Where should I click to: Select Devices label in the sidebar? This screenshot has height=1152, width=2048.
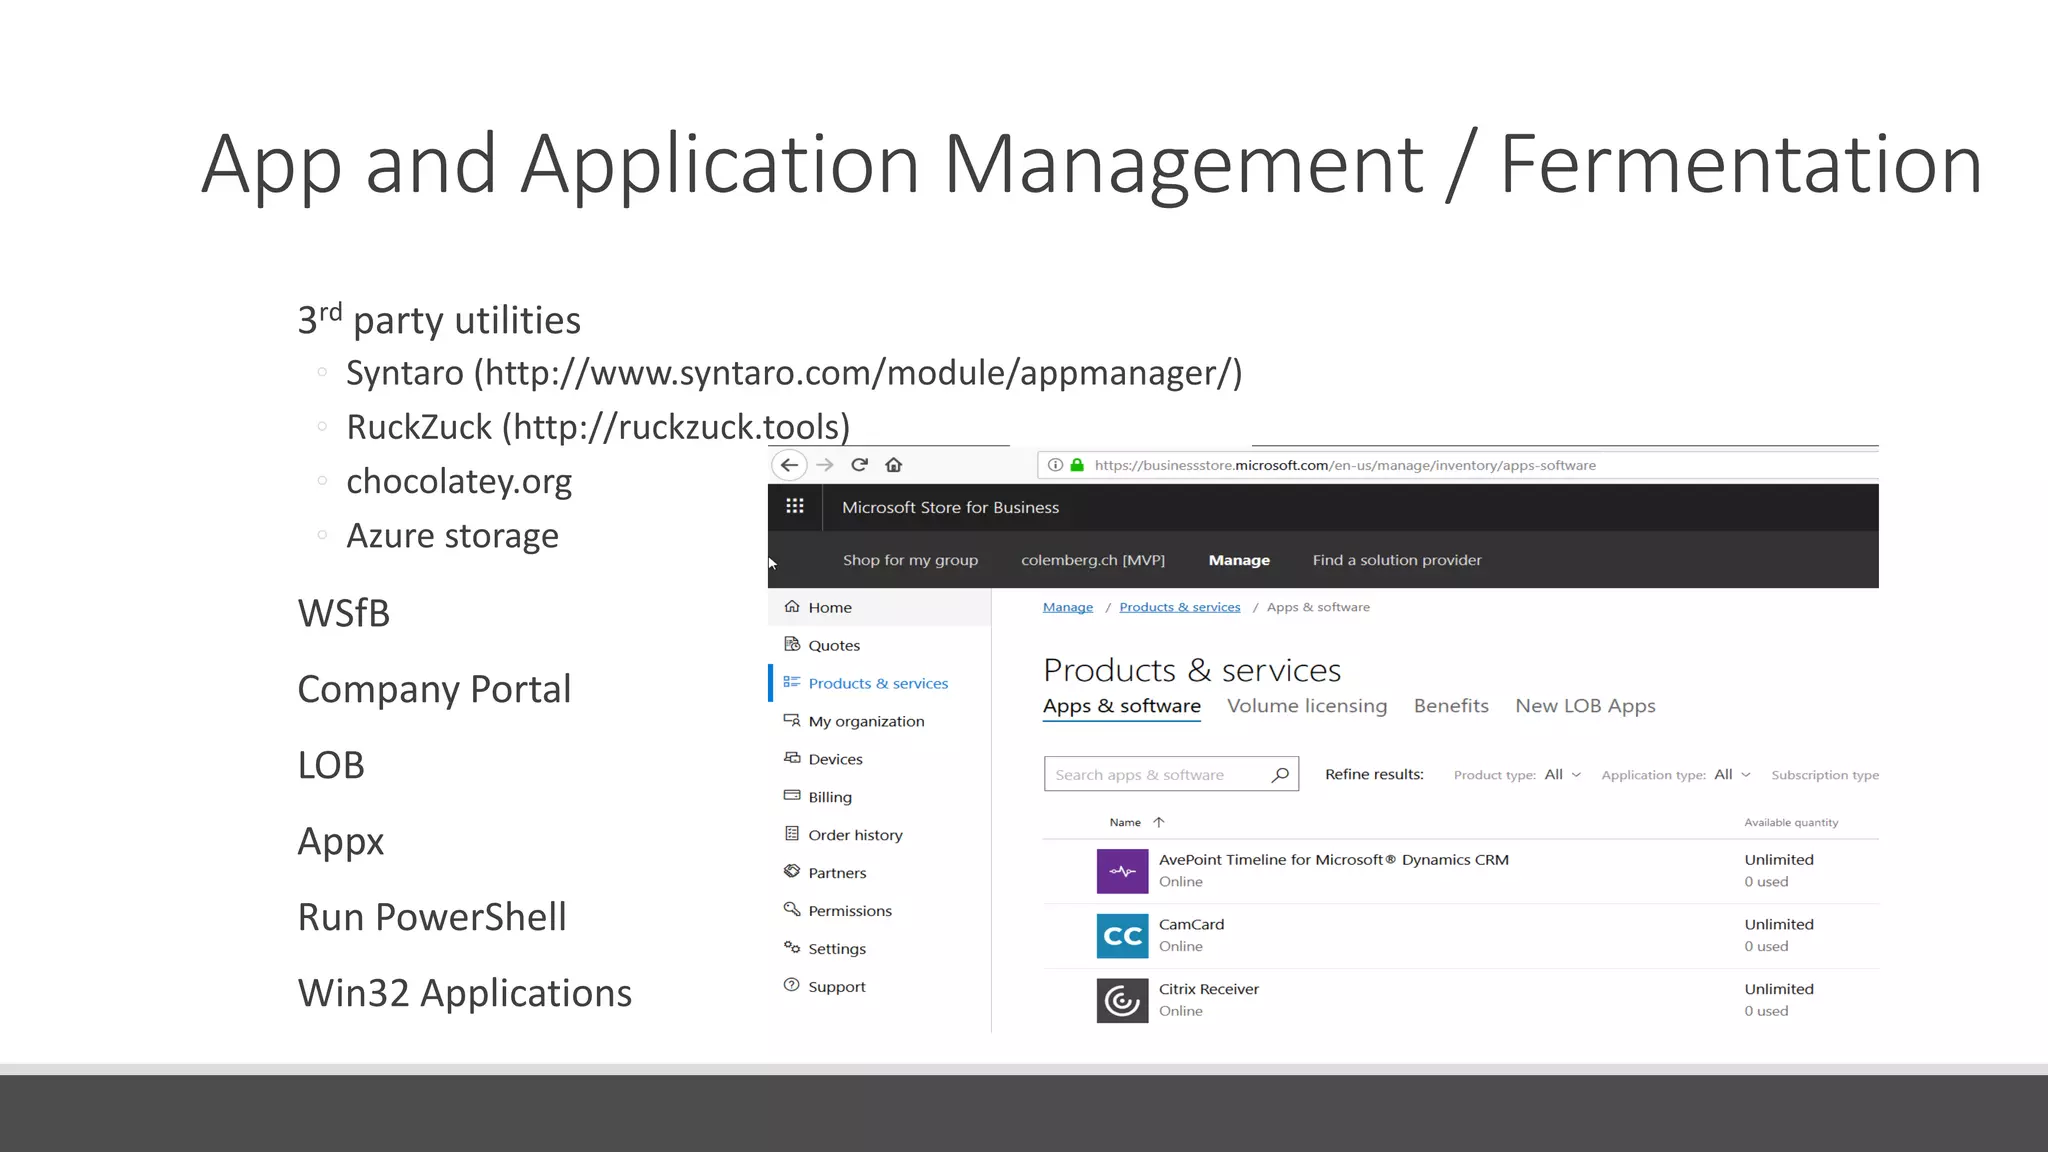[x=835, y=759]
